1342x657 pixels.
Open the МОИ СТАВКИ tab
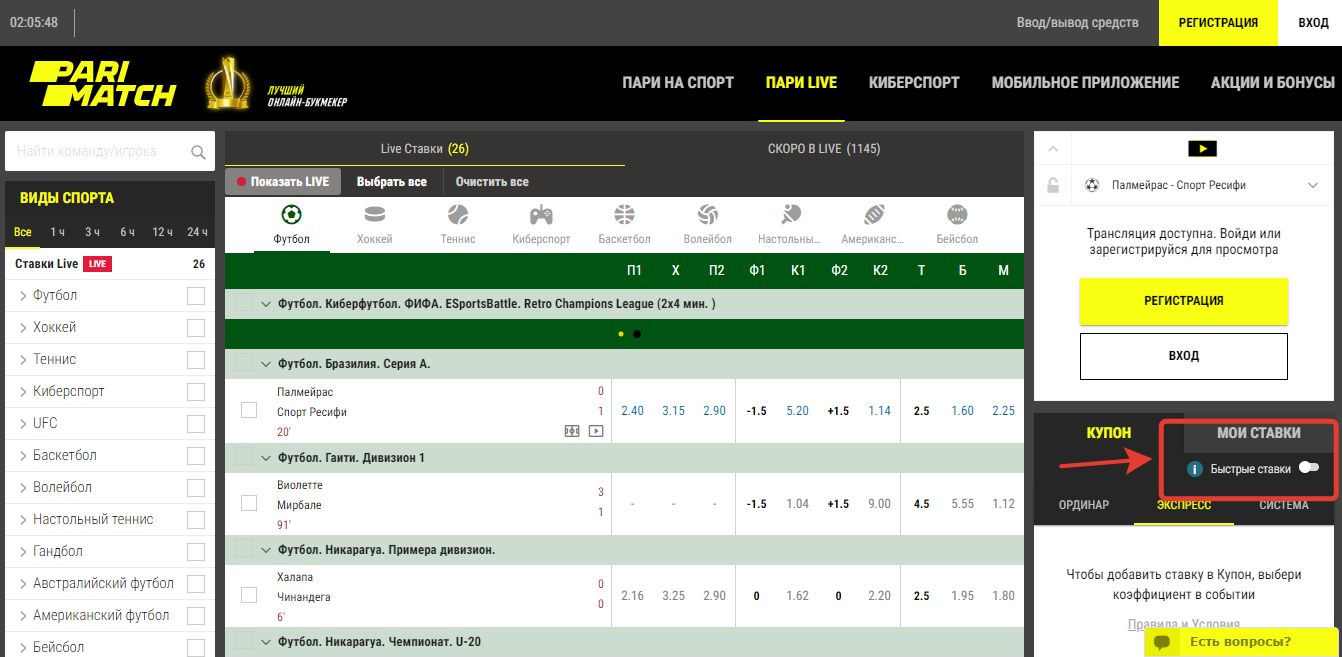point(1259,433)
